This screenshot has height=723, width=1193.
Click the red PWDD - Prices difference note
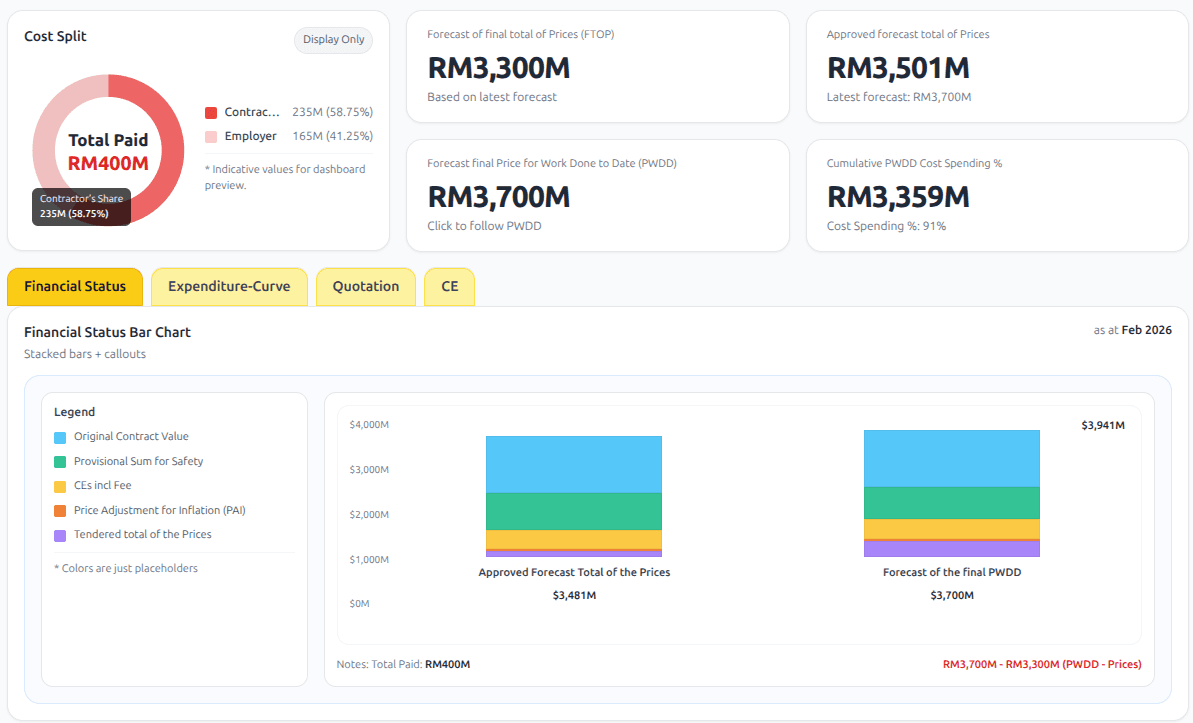(x=1042, y=664)
